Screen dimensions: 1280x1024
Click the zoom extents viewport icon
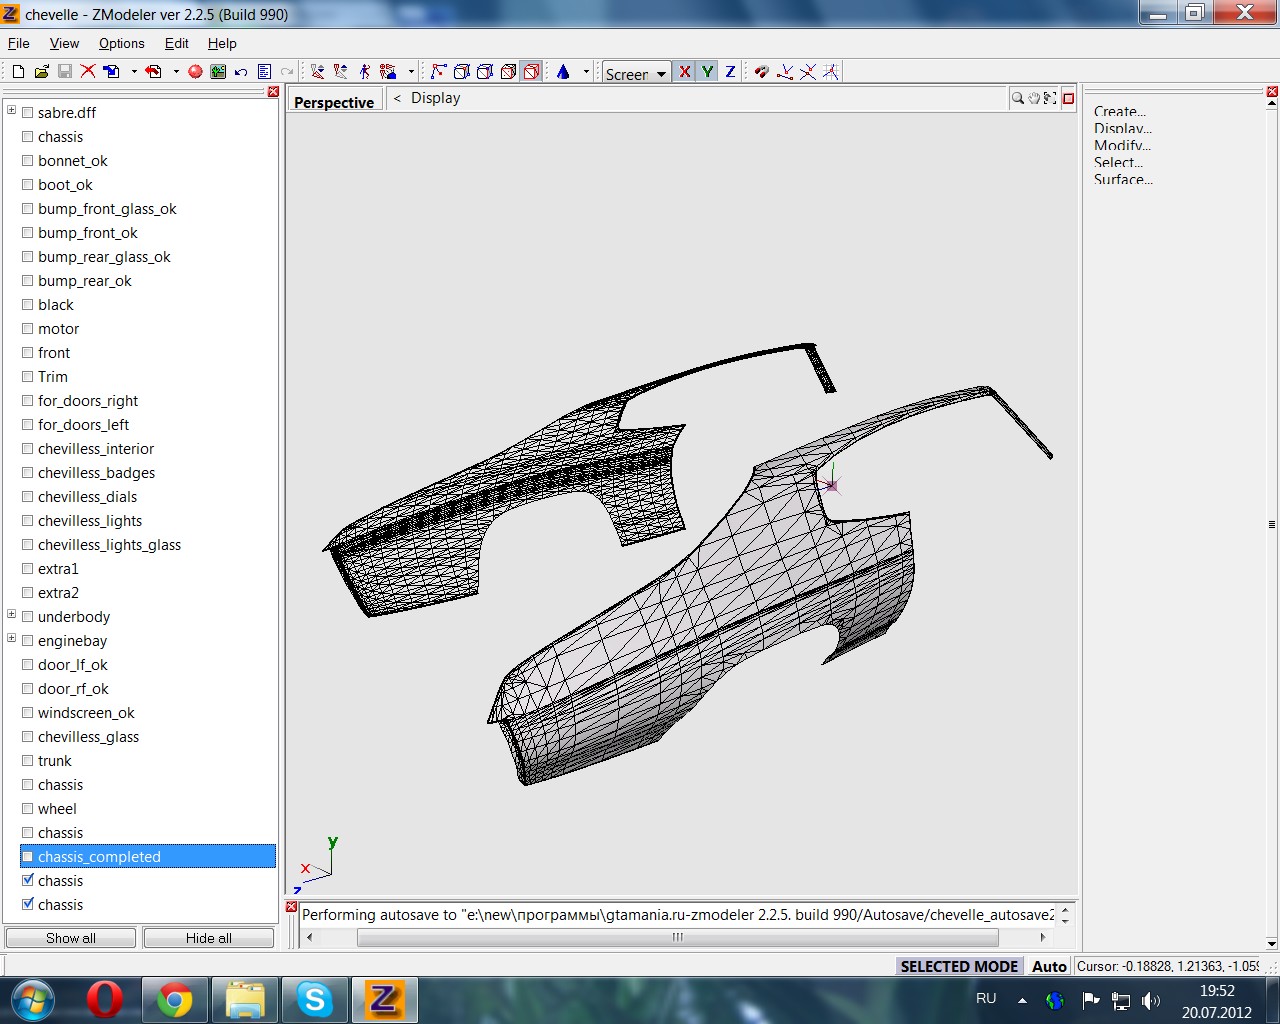pyautogui.click(x=1050, y=98)
